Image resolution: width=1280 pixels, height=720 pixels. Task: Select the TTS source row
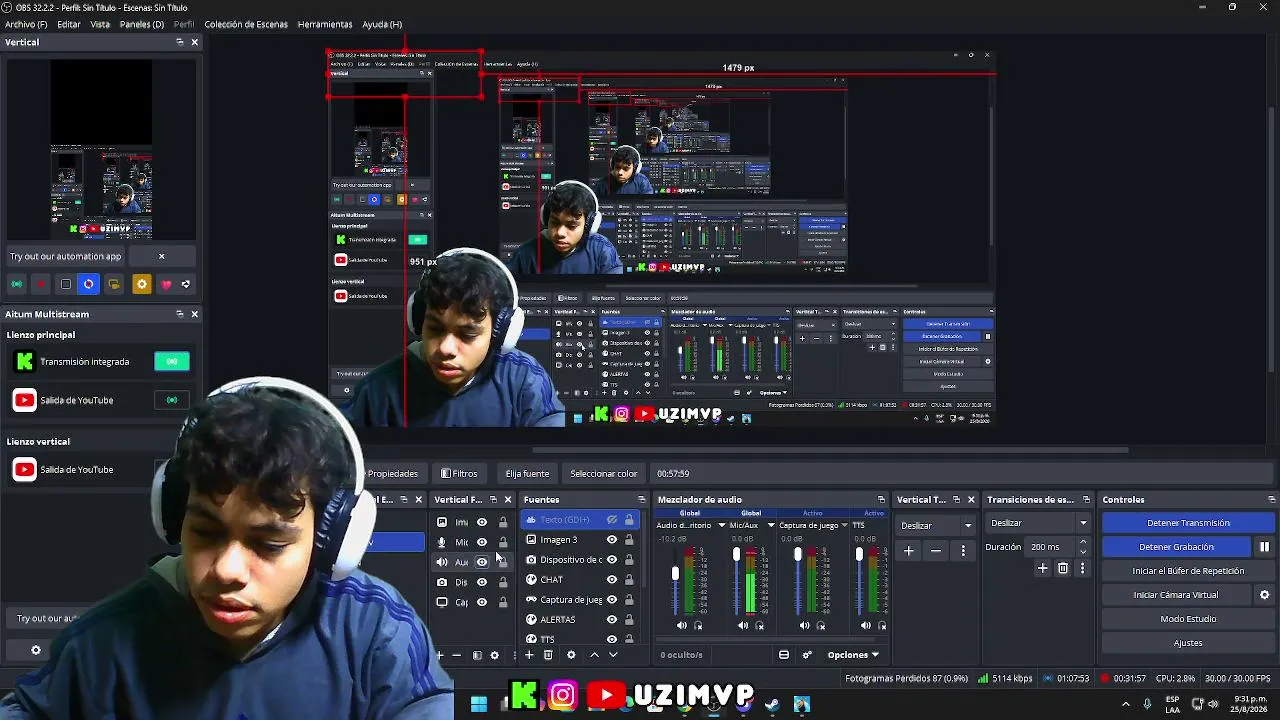(580, 639)
